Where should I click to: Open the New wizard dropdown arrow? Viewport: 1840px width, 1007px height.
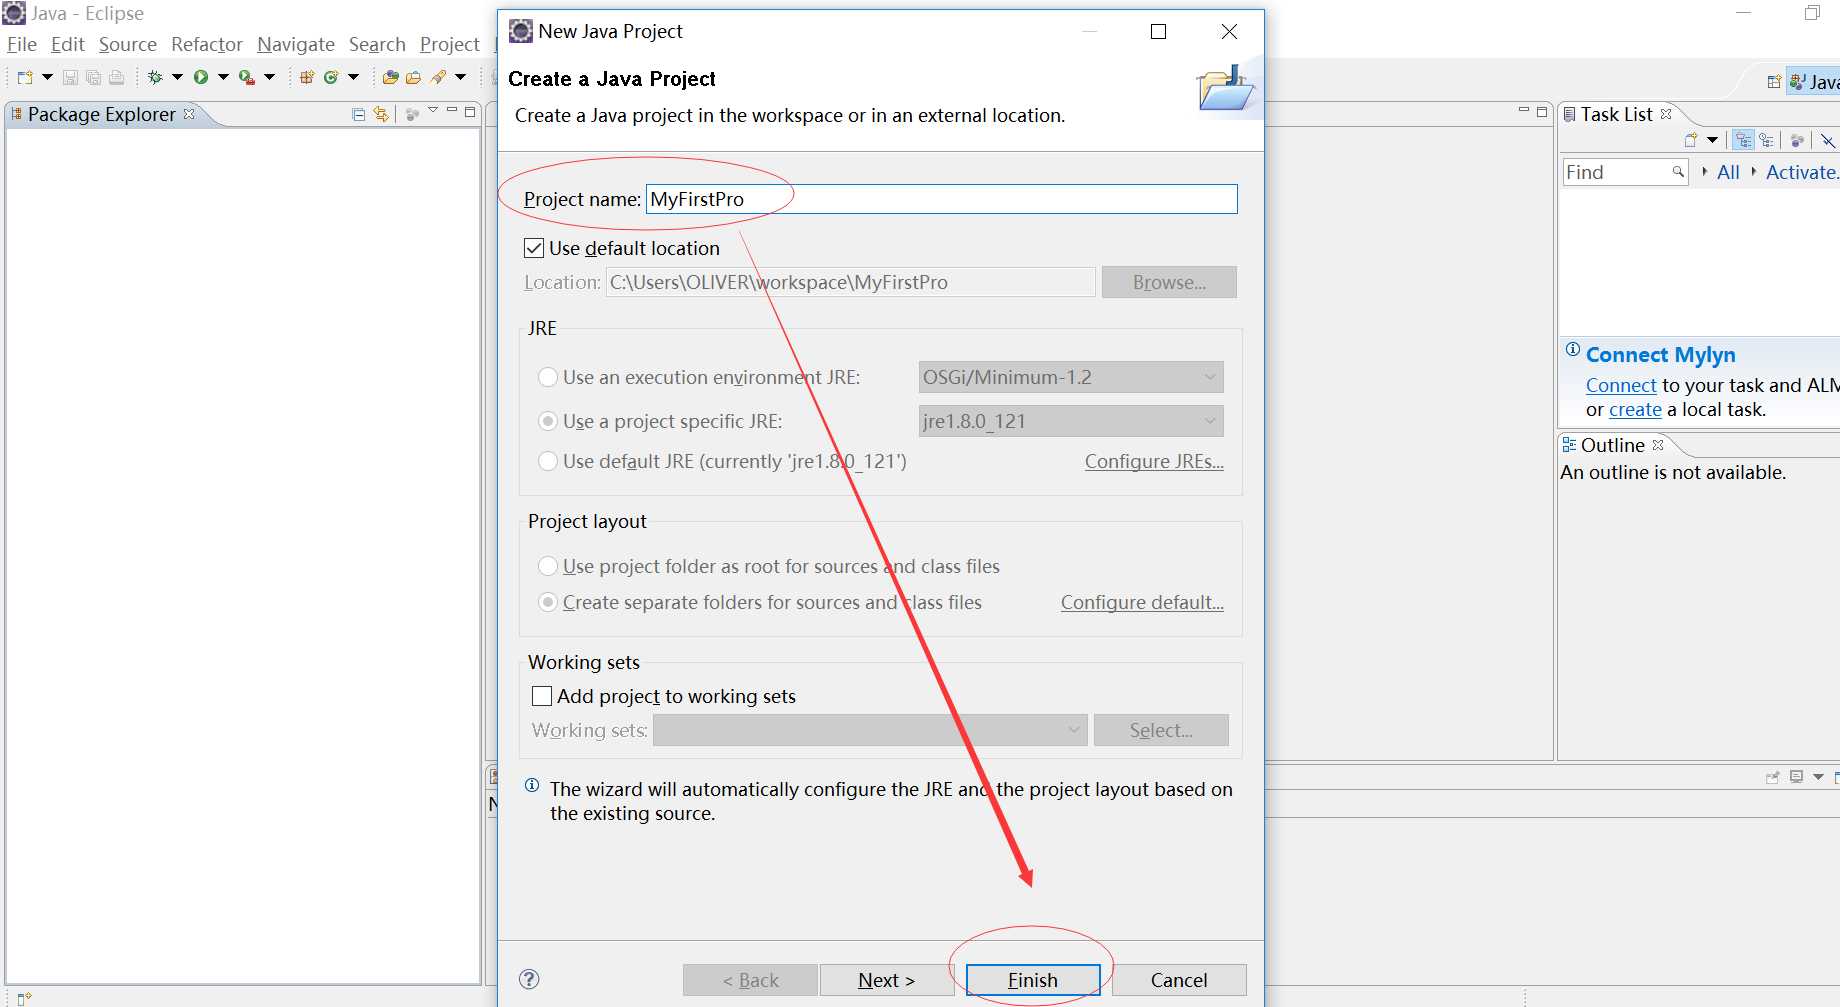(47, 77)
